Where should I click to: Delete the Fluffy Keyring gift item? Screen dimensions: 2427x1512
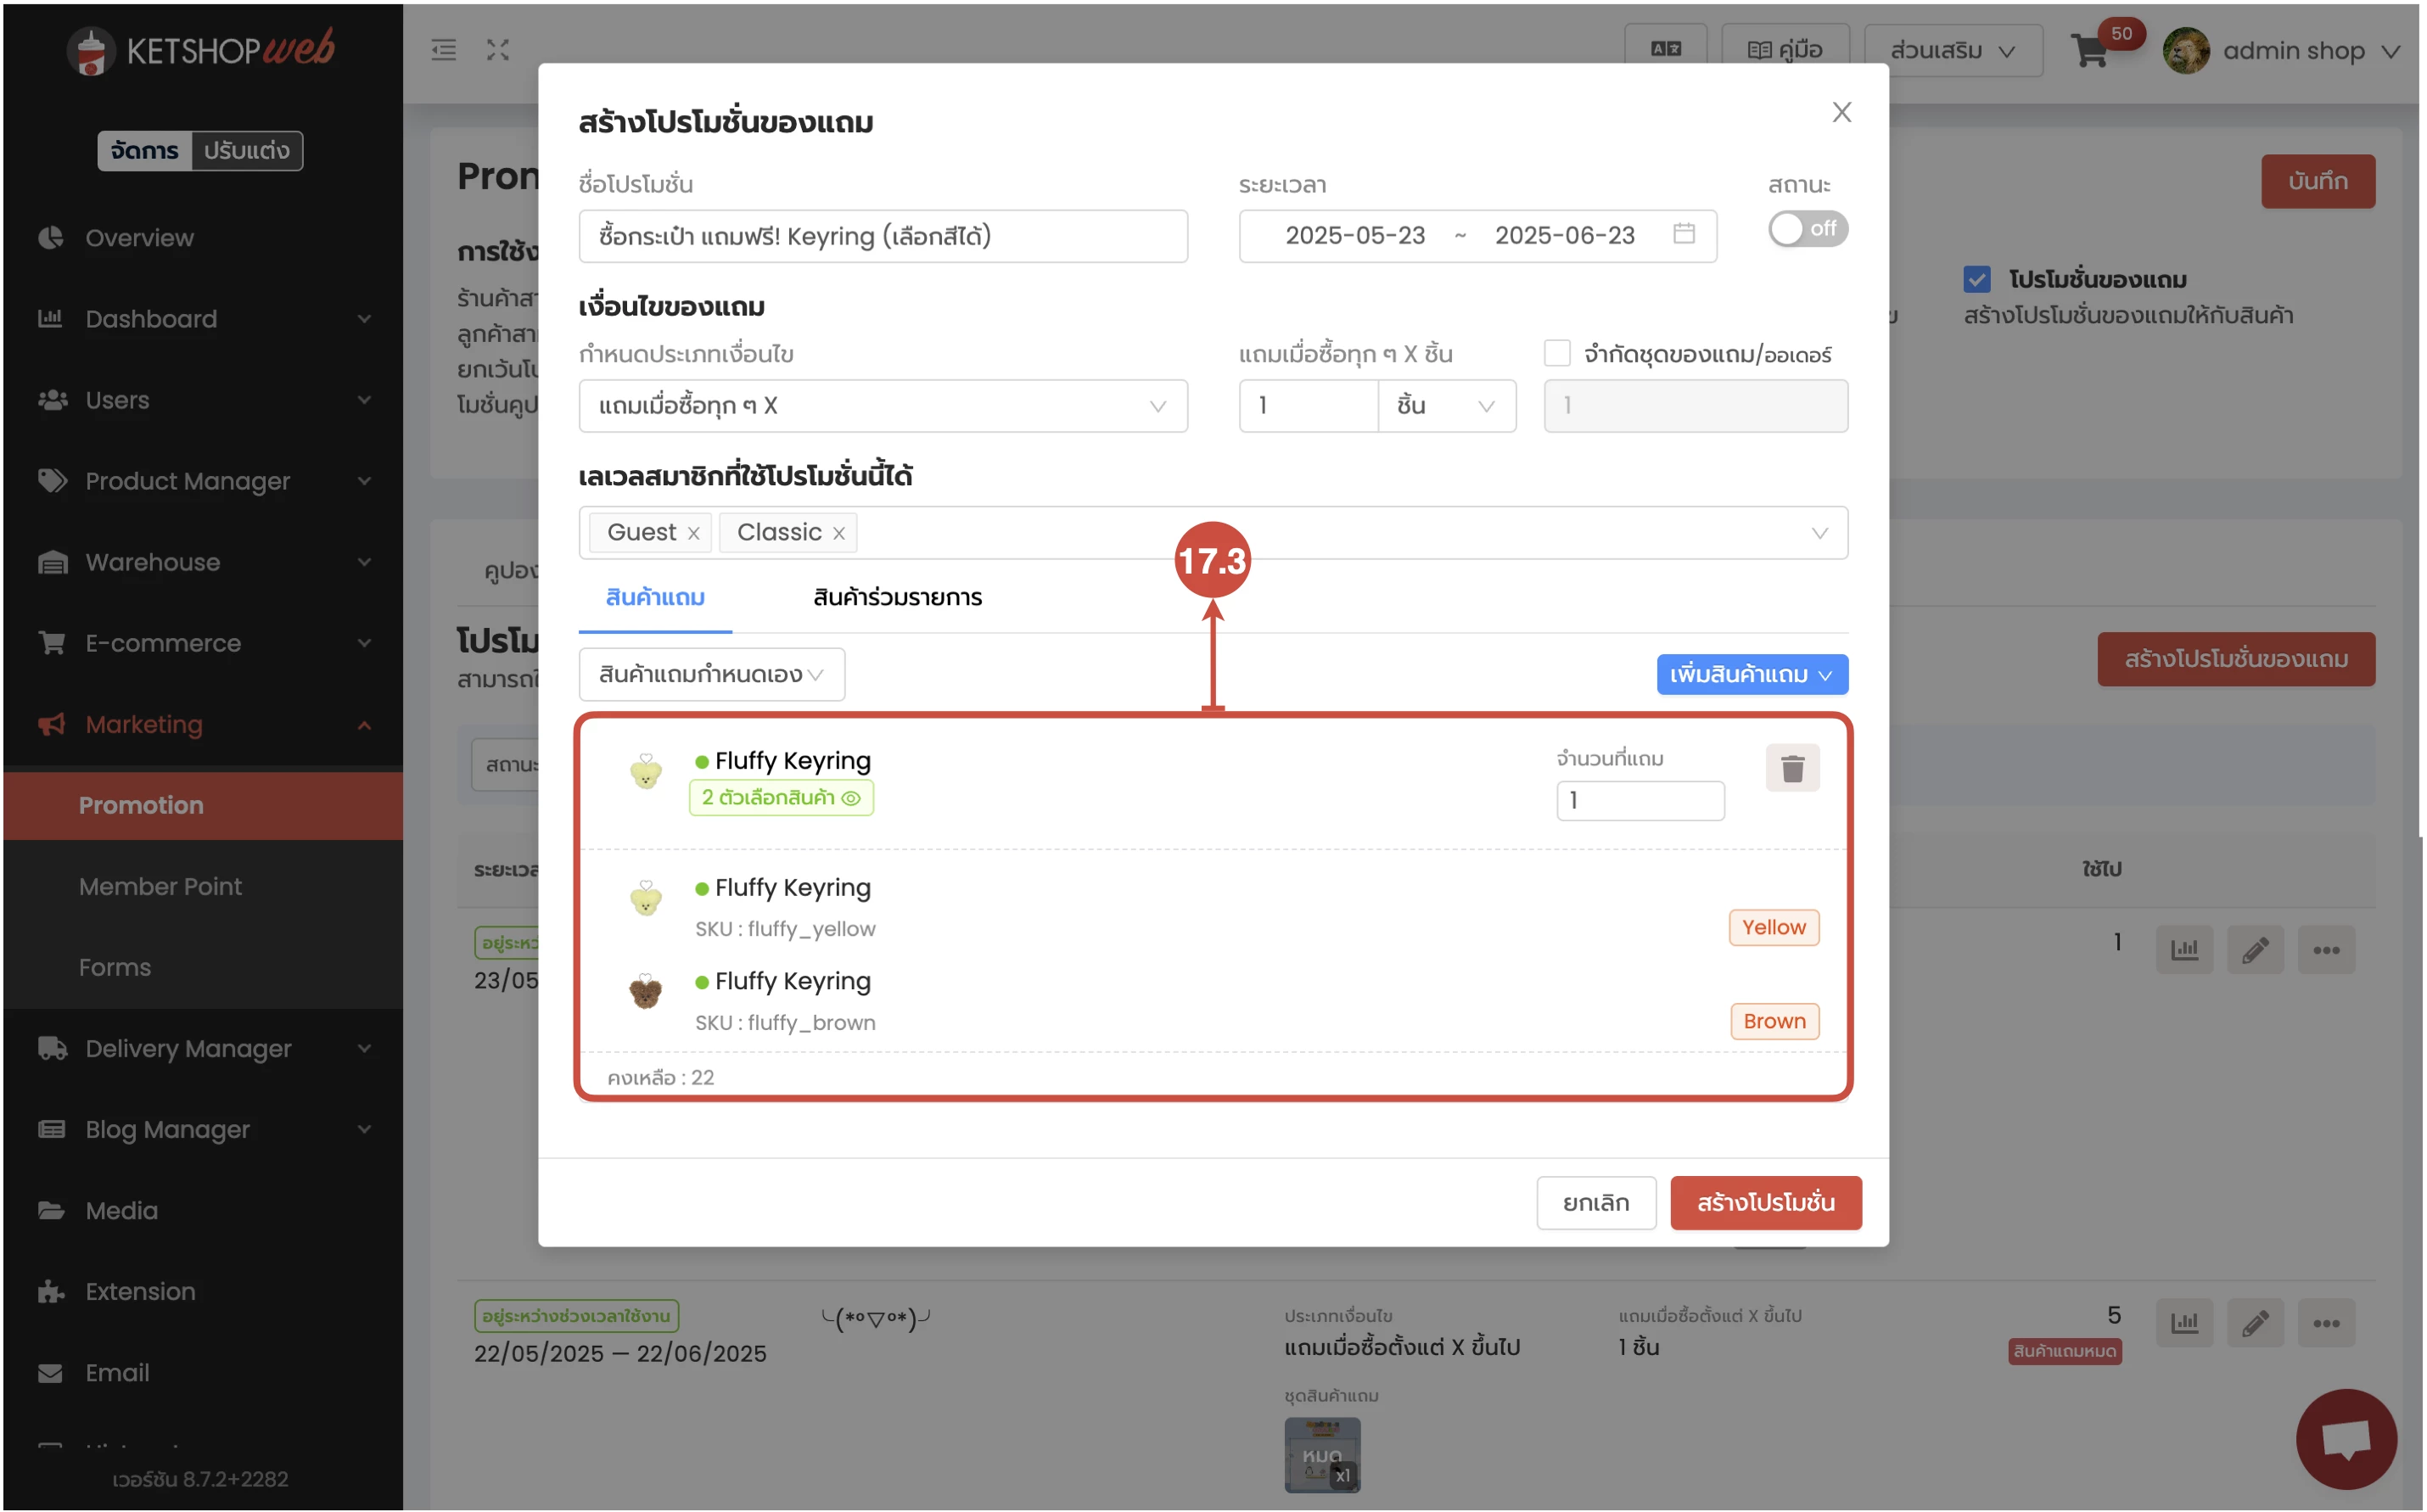tap(1792, 768)
